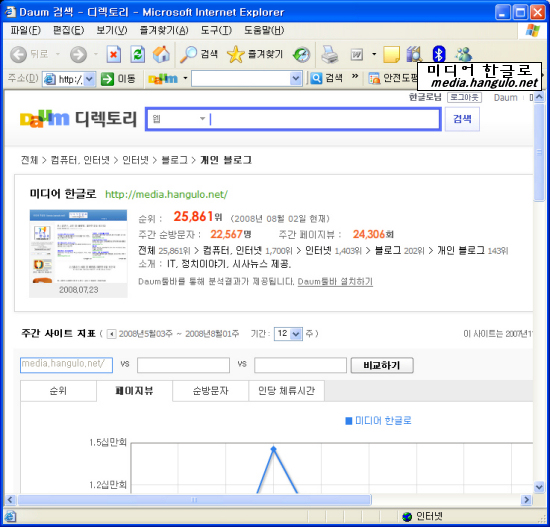Click the site thumbnail dated 2008.07.23
This screenshot has width=550, height=527.
click(x=78, y=253)
